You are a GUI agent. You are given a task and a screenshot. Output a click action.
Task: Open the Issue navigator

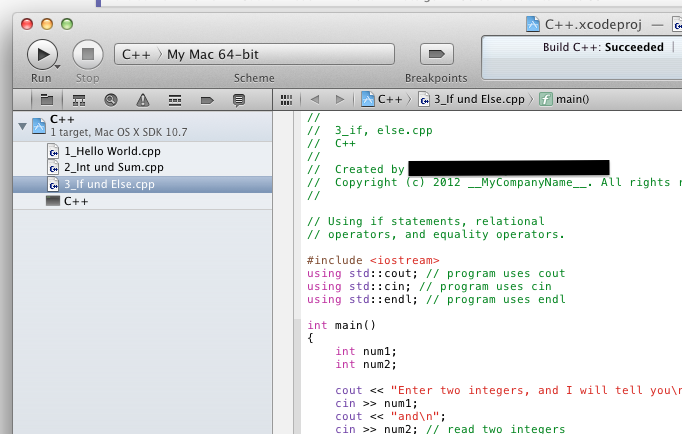[142, 100]
